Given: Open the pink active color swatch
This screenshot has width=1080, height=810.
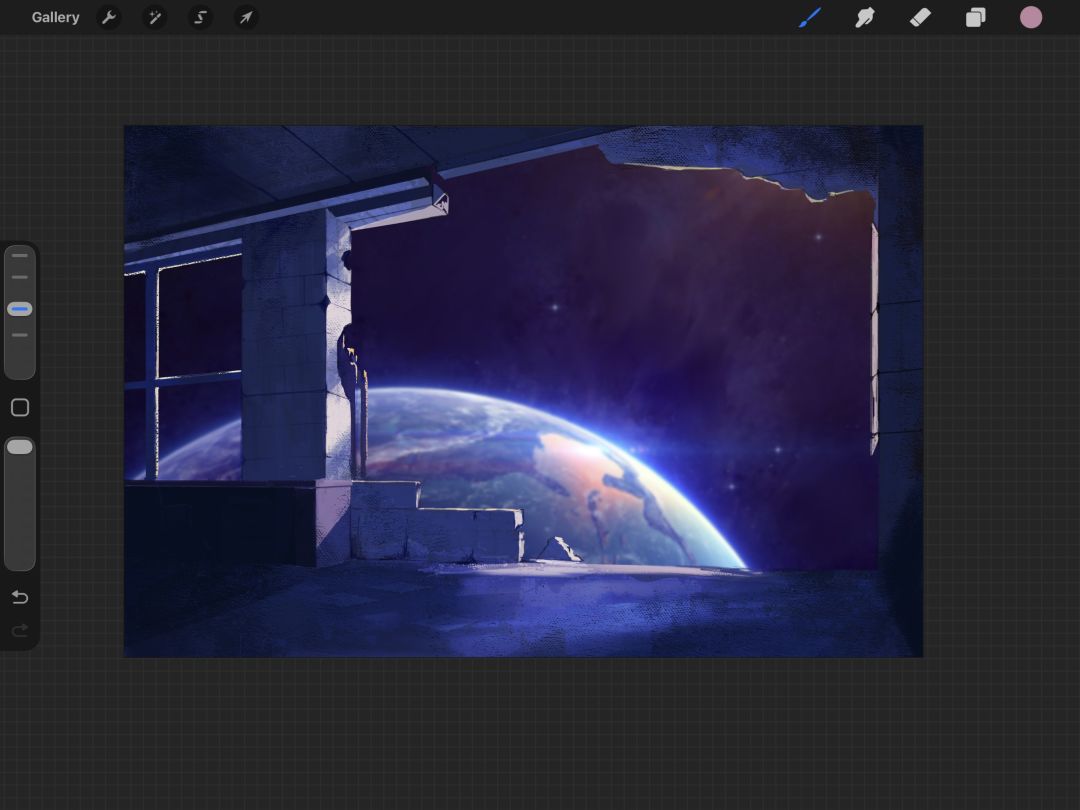Looking at the screenshot, I should point(1030,17).
